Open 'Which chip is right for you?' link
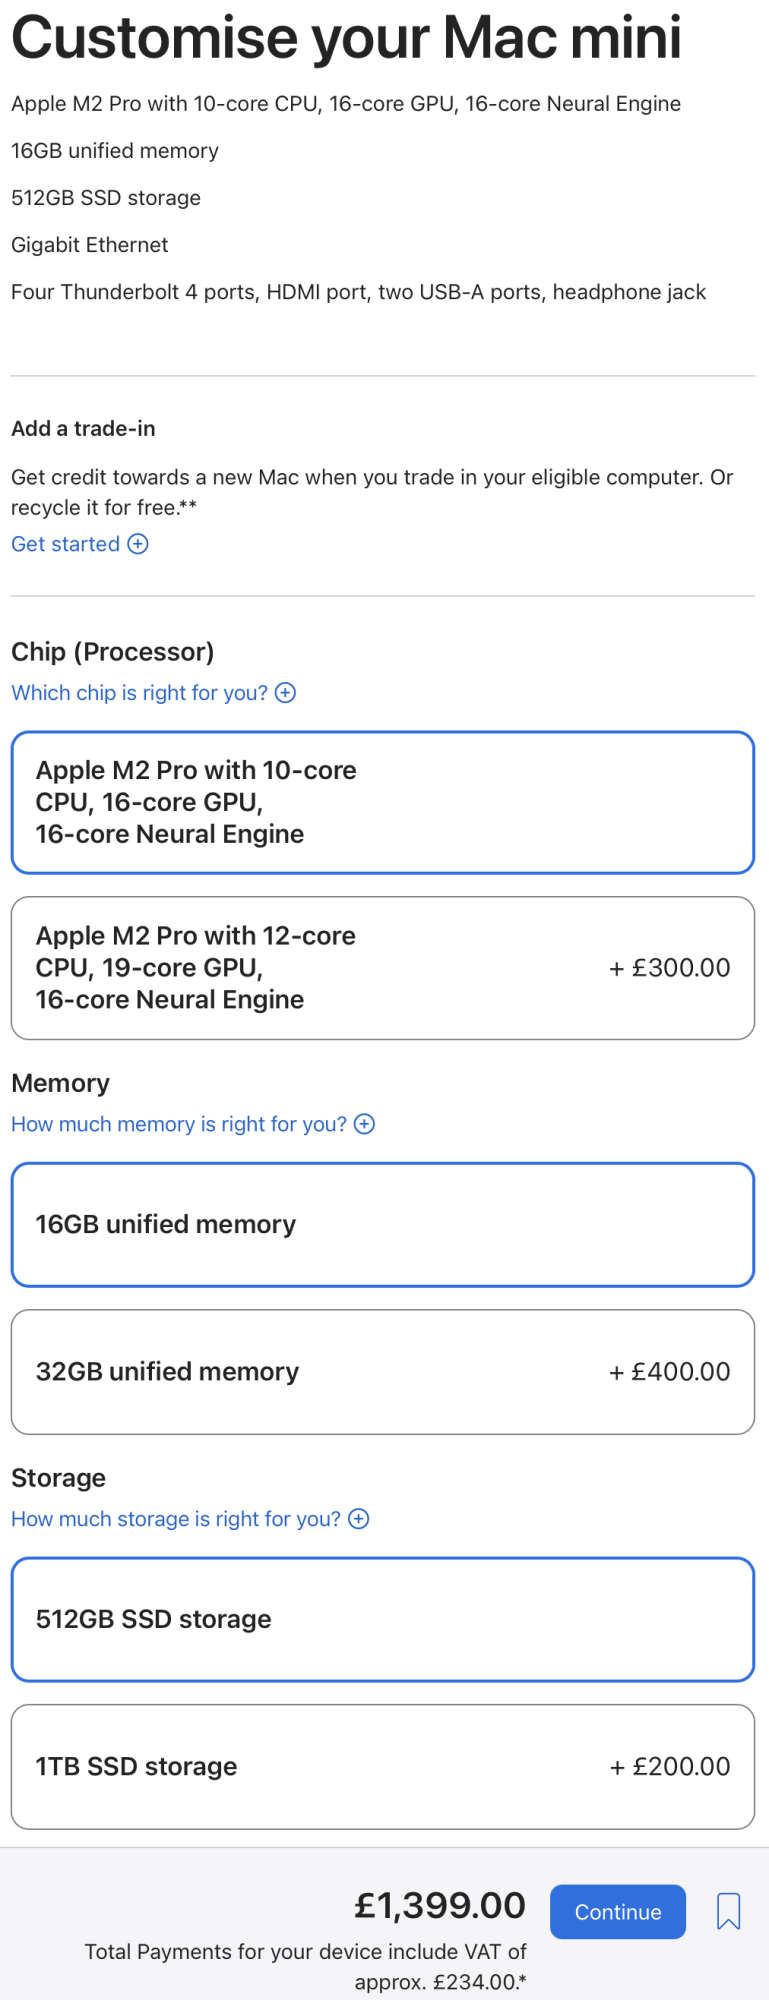Viewport: 769px width, 2000px height. (140, 693)
